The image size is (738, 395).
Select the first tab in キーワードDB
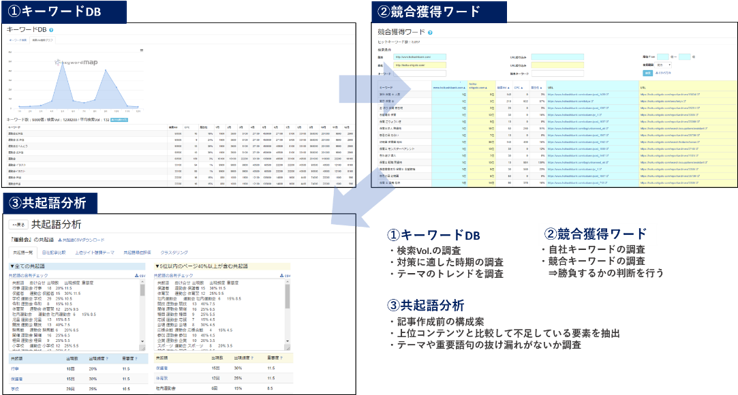(x=18, y=40)
